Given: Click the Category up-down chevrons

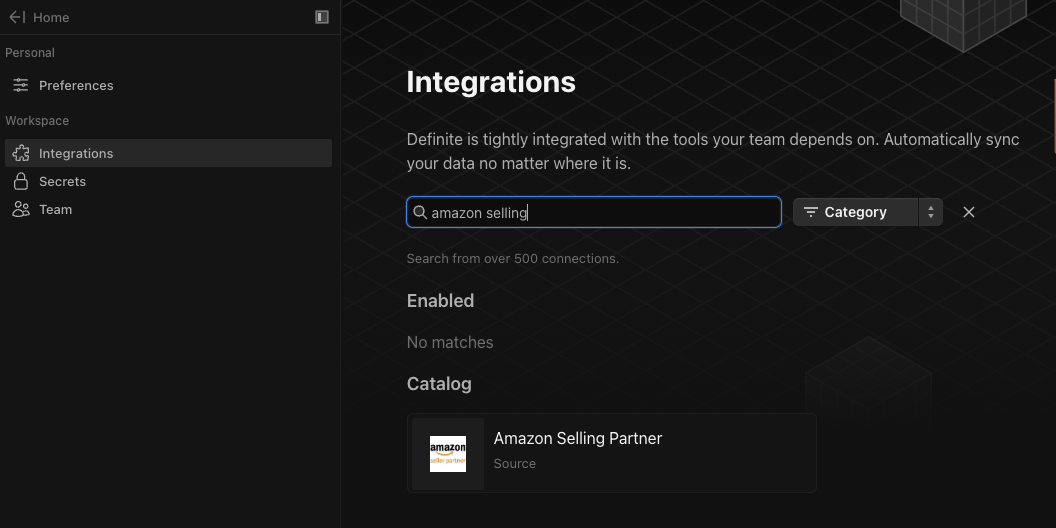Looking at the screenshot, I should coord(931,212).
